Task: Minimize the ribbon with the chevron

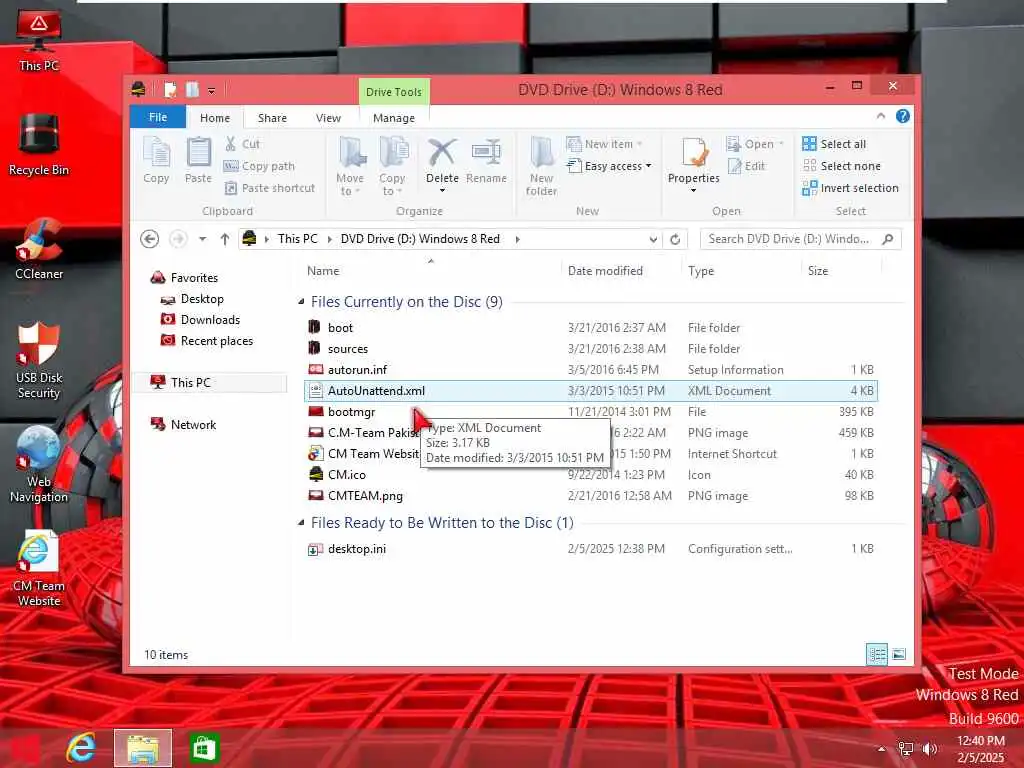Action: (x=880, y=116)
